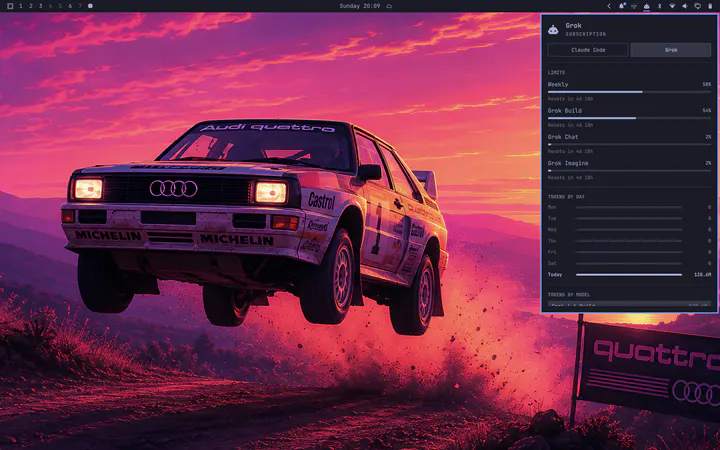Click the 'TOKENS BY MODEL' heading
Screen dimensions: 720x450
569,295
